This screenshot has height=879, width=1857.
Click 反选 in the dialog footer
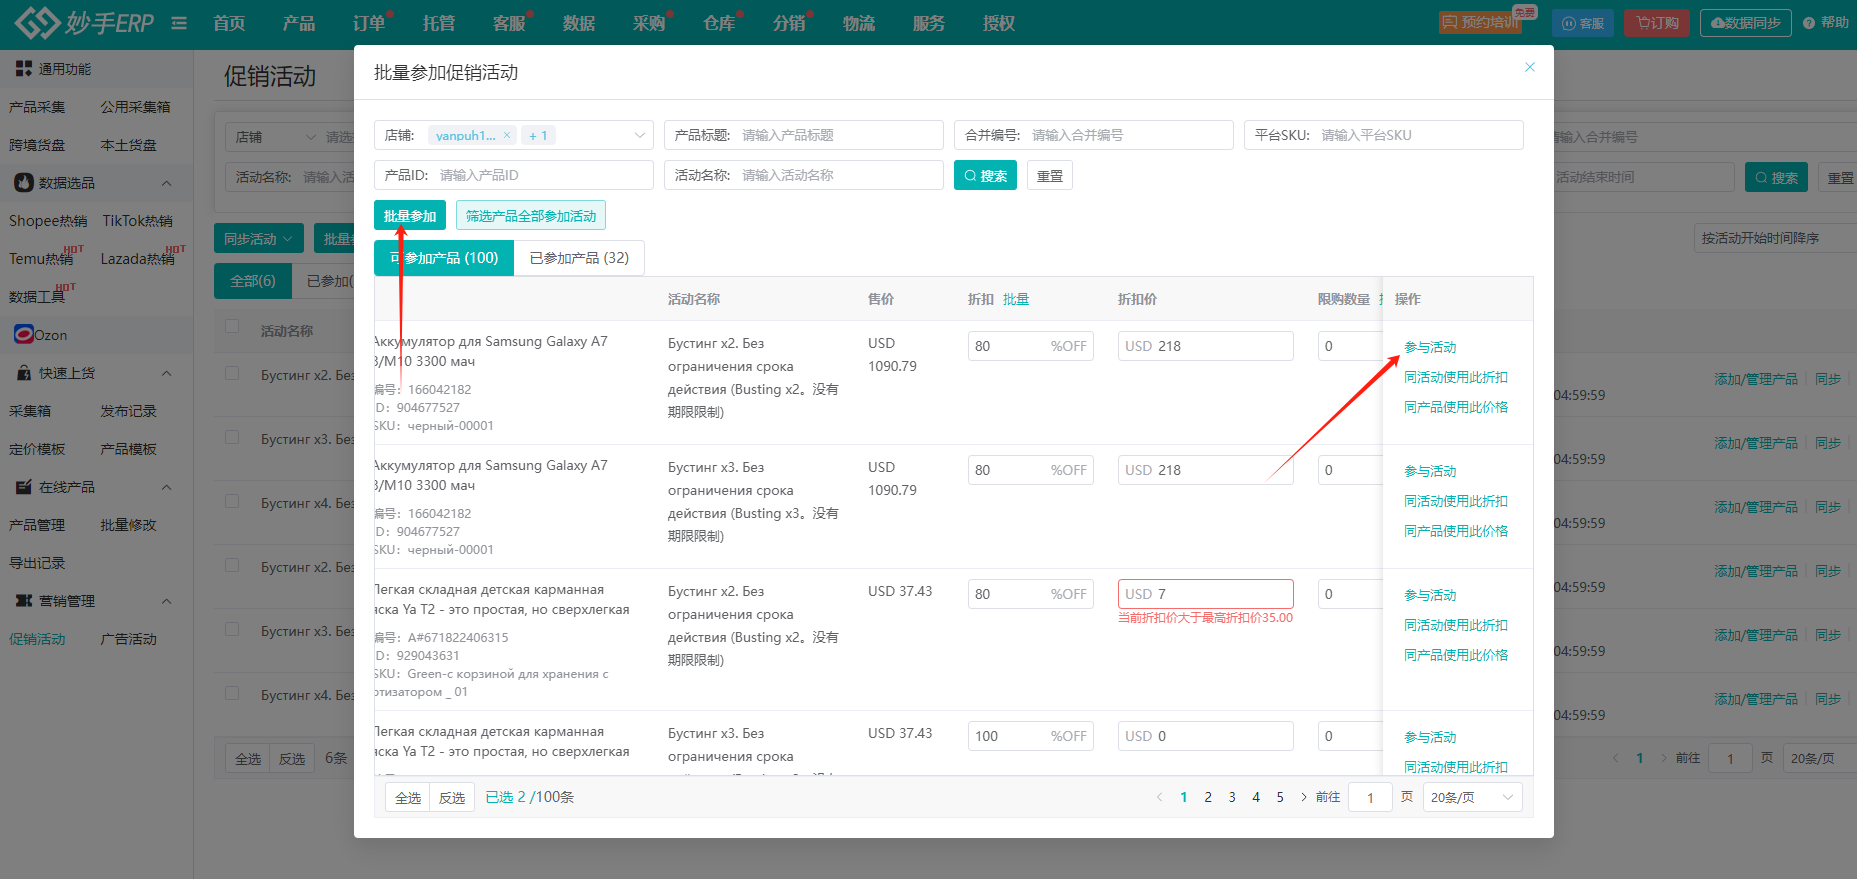(x=452, y=797)
